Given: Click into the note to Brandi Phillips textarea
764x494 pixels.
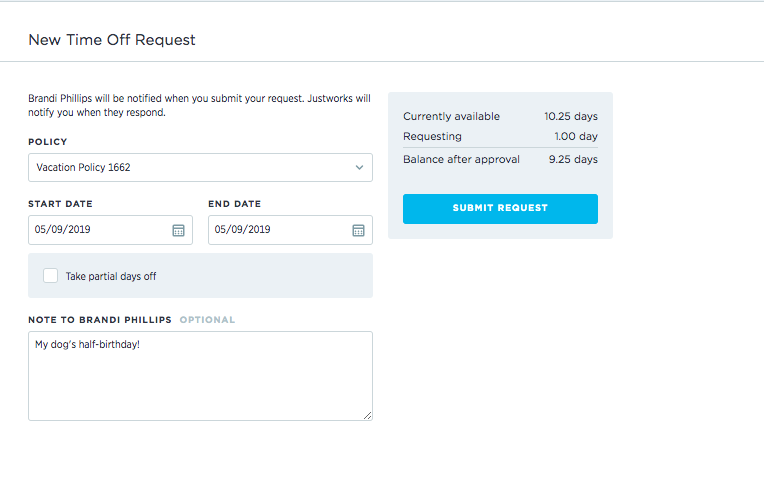Looking at the screenshot, I should pyautogui.click(x=200, y=376).
